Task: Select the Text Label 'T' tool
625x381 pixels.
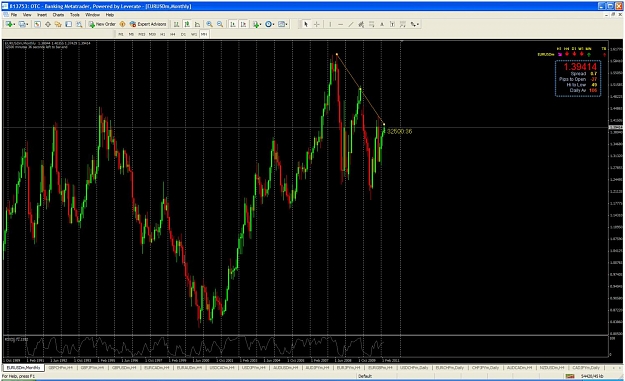Action: coord(392,24)
